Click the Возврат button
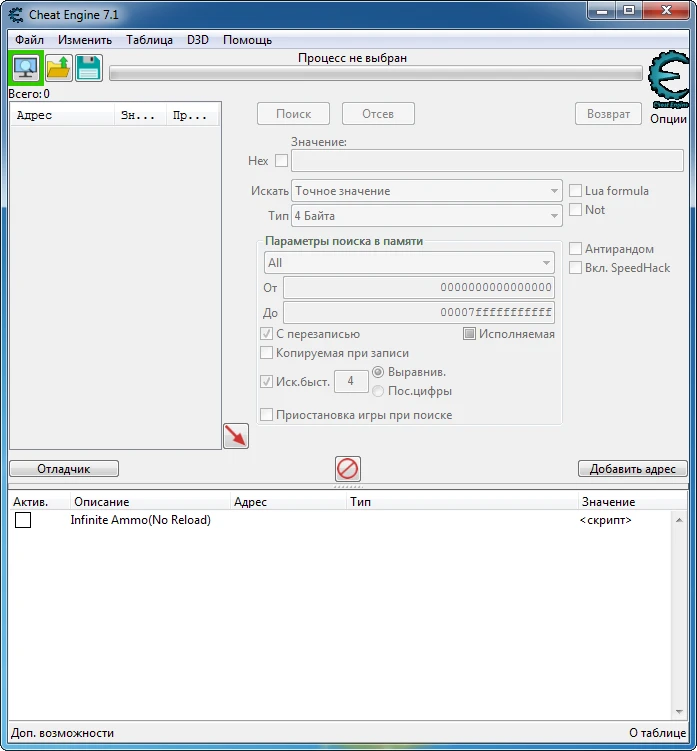 tap(608, 114)
